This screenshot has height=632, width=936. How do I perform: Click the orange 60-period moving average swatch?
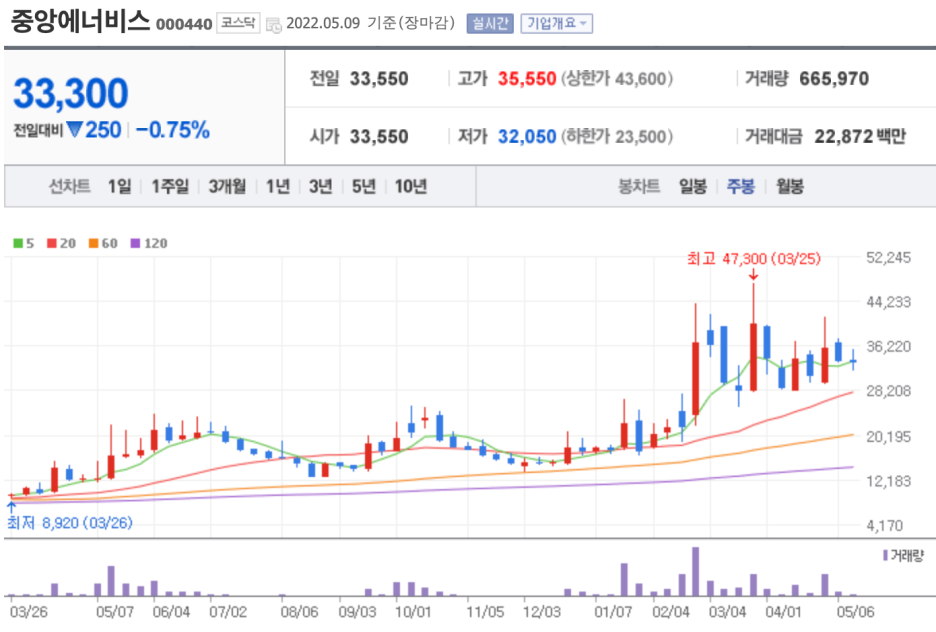click(94, 243)
